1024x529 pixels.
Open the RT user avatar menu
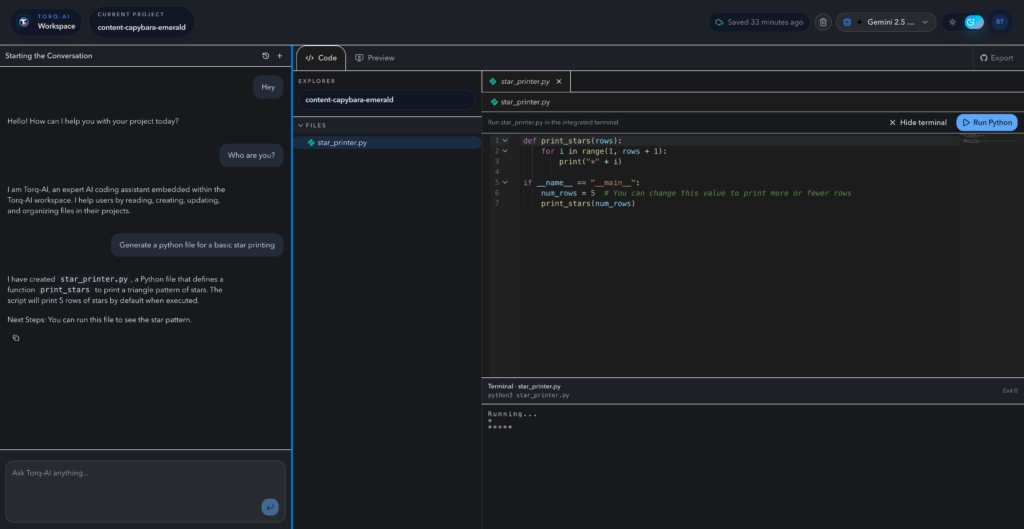click(x=999, y=22)
